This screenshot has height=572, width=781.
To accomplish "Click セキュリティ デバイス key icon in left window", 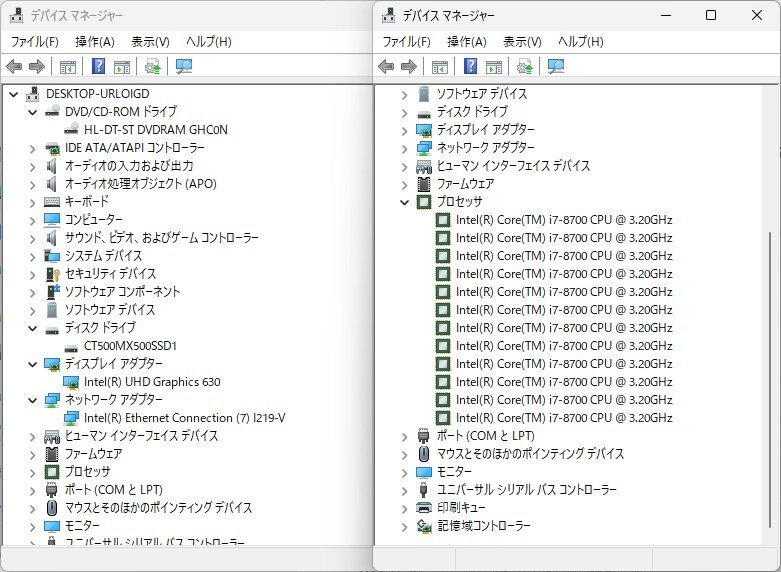I will 52,274.
